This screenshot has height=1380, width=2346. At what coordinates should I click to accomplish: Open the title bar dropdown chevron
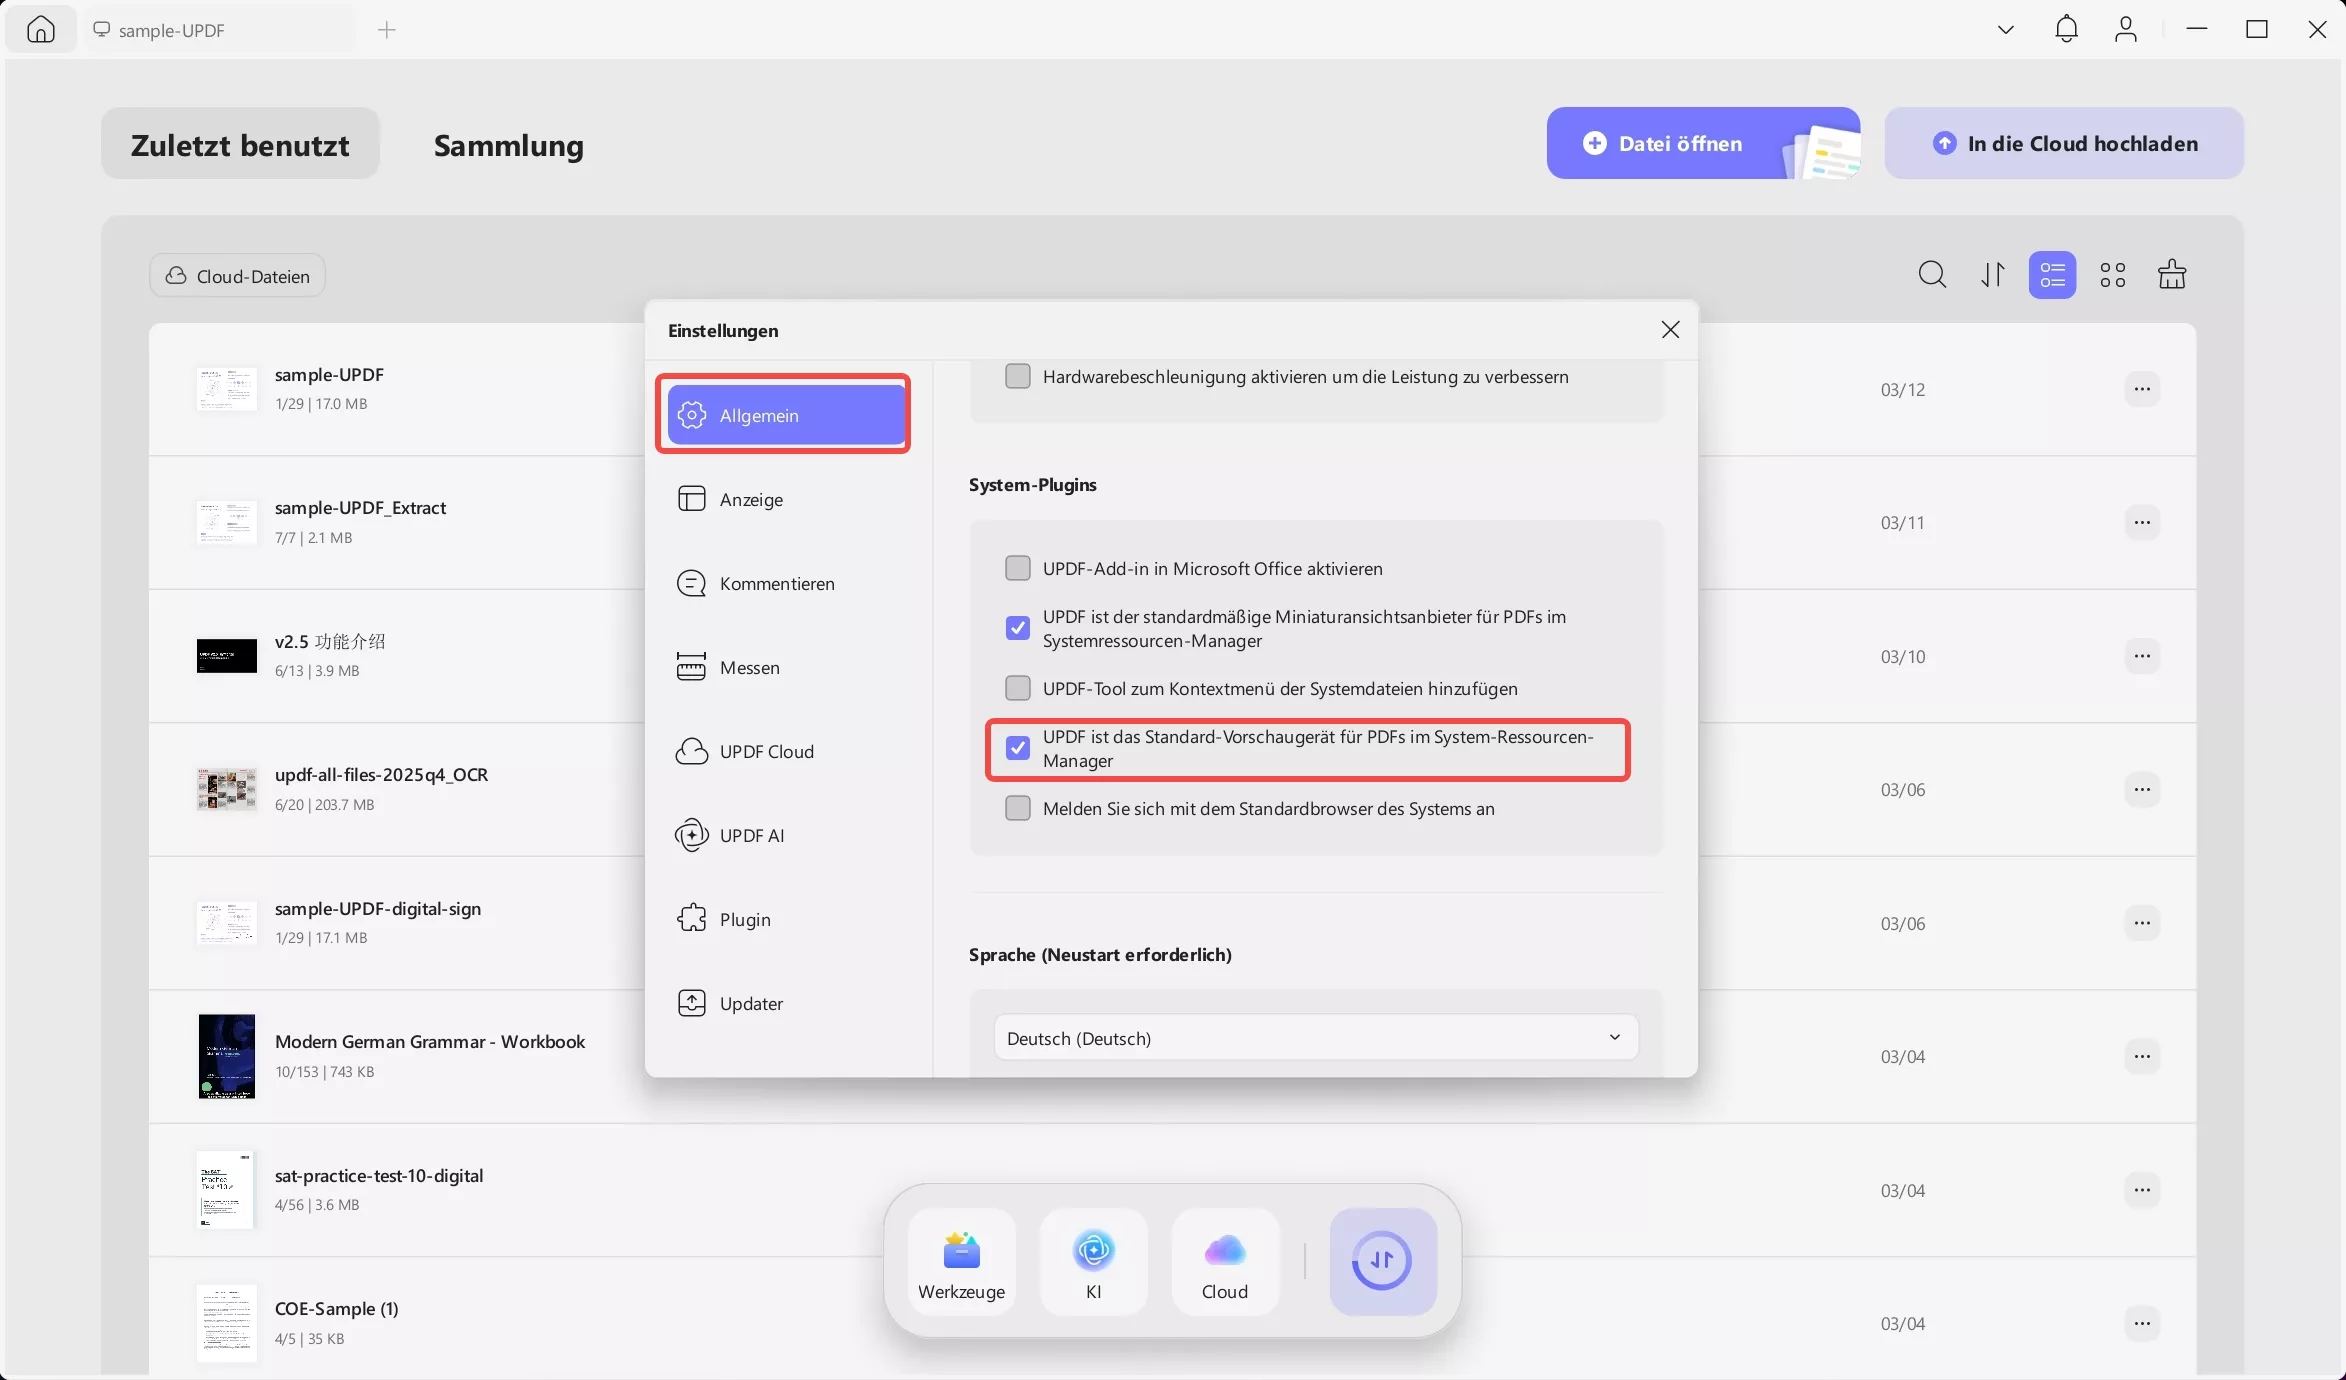pyautogui.click(x=2005, y=29)
